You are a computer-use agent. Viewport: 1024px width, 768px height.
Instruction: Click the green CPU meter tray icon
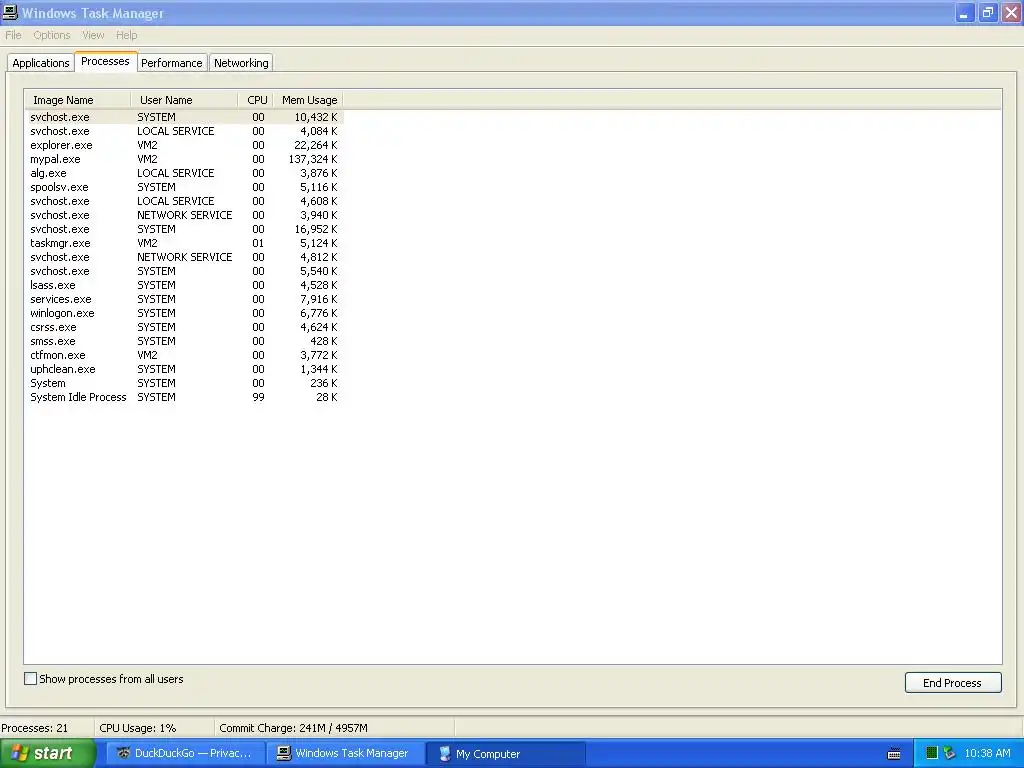point(932,753)
